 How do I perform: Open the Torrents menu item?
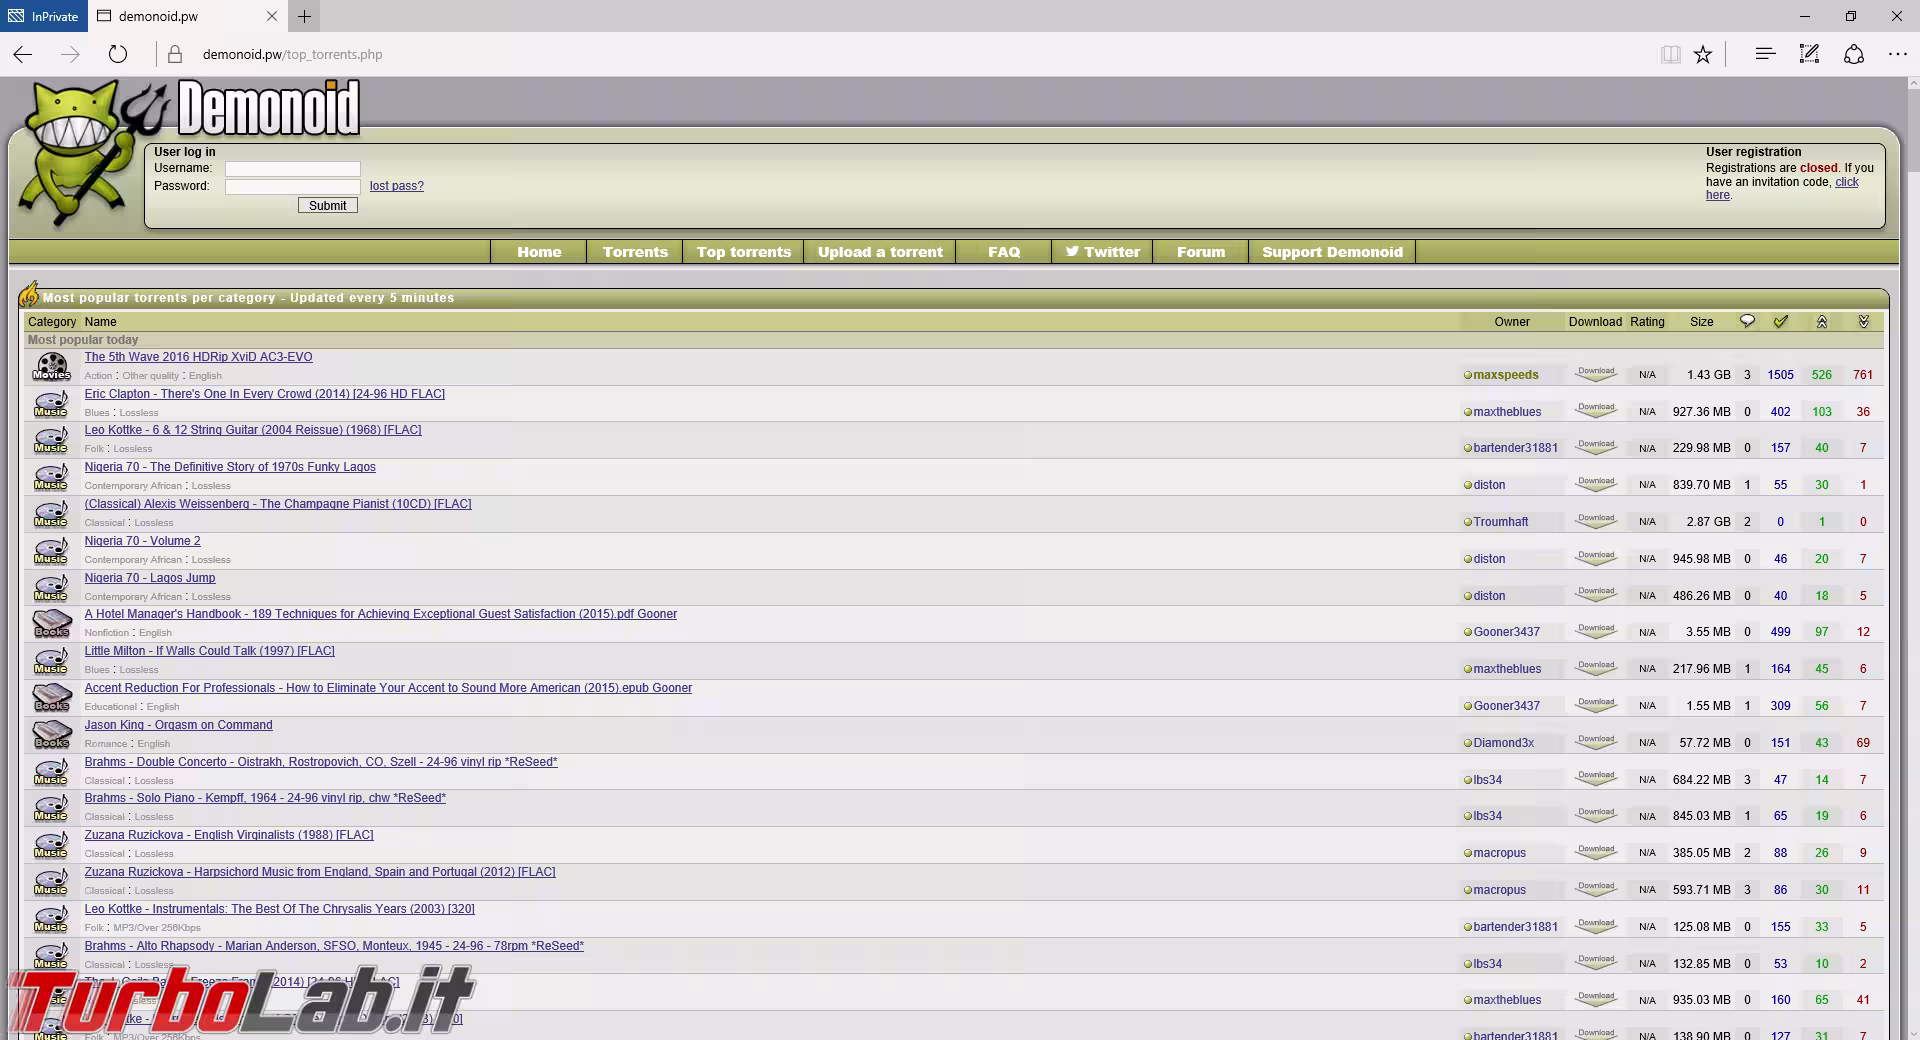635,252
